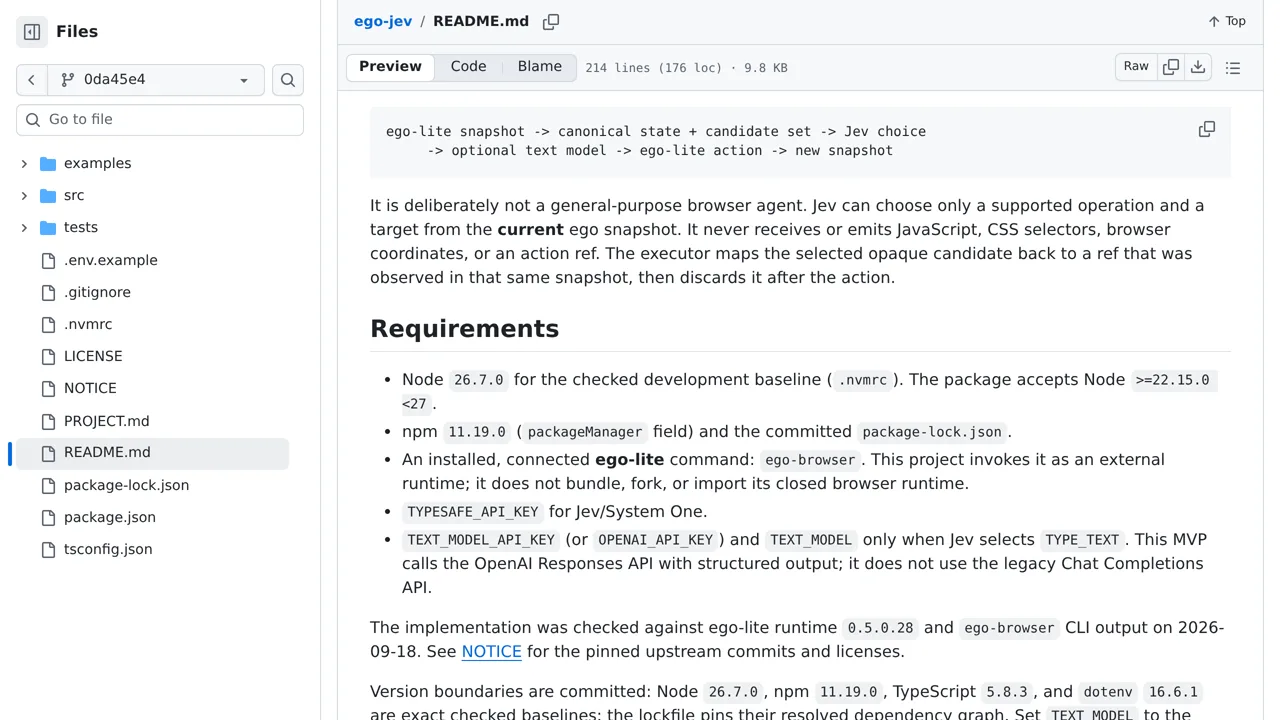Switch to the Code tab

pyautogui.click(x=468, y=67)
